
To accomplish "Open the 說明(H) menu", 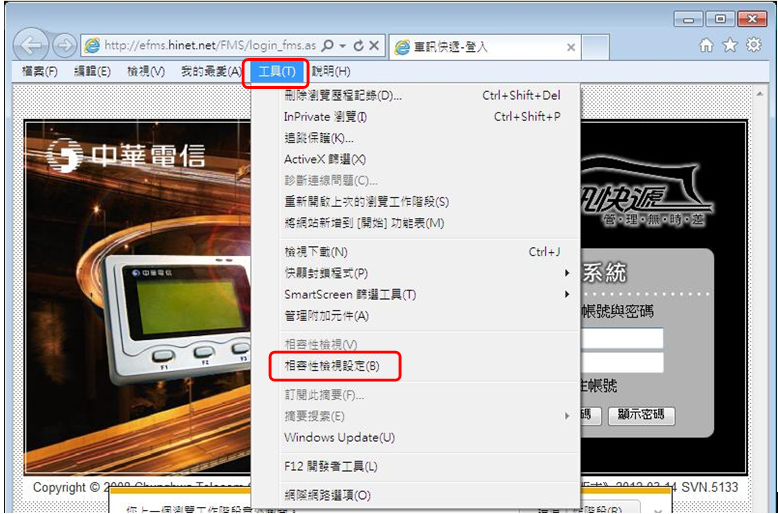I will coord(330,72).
